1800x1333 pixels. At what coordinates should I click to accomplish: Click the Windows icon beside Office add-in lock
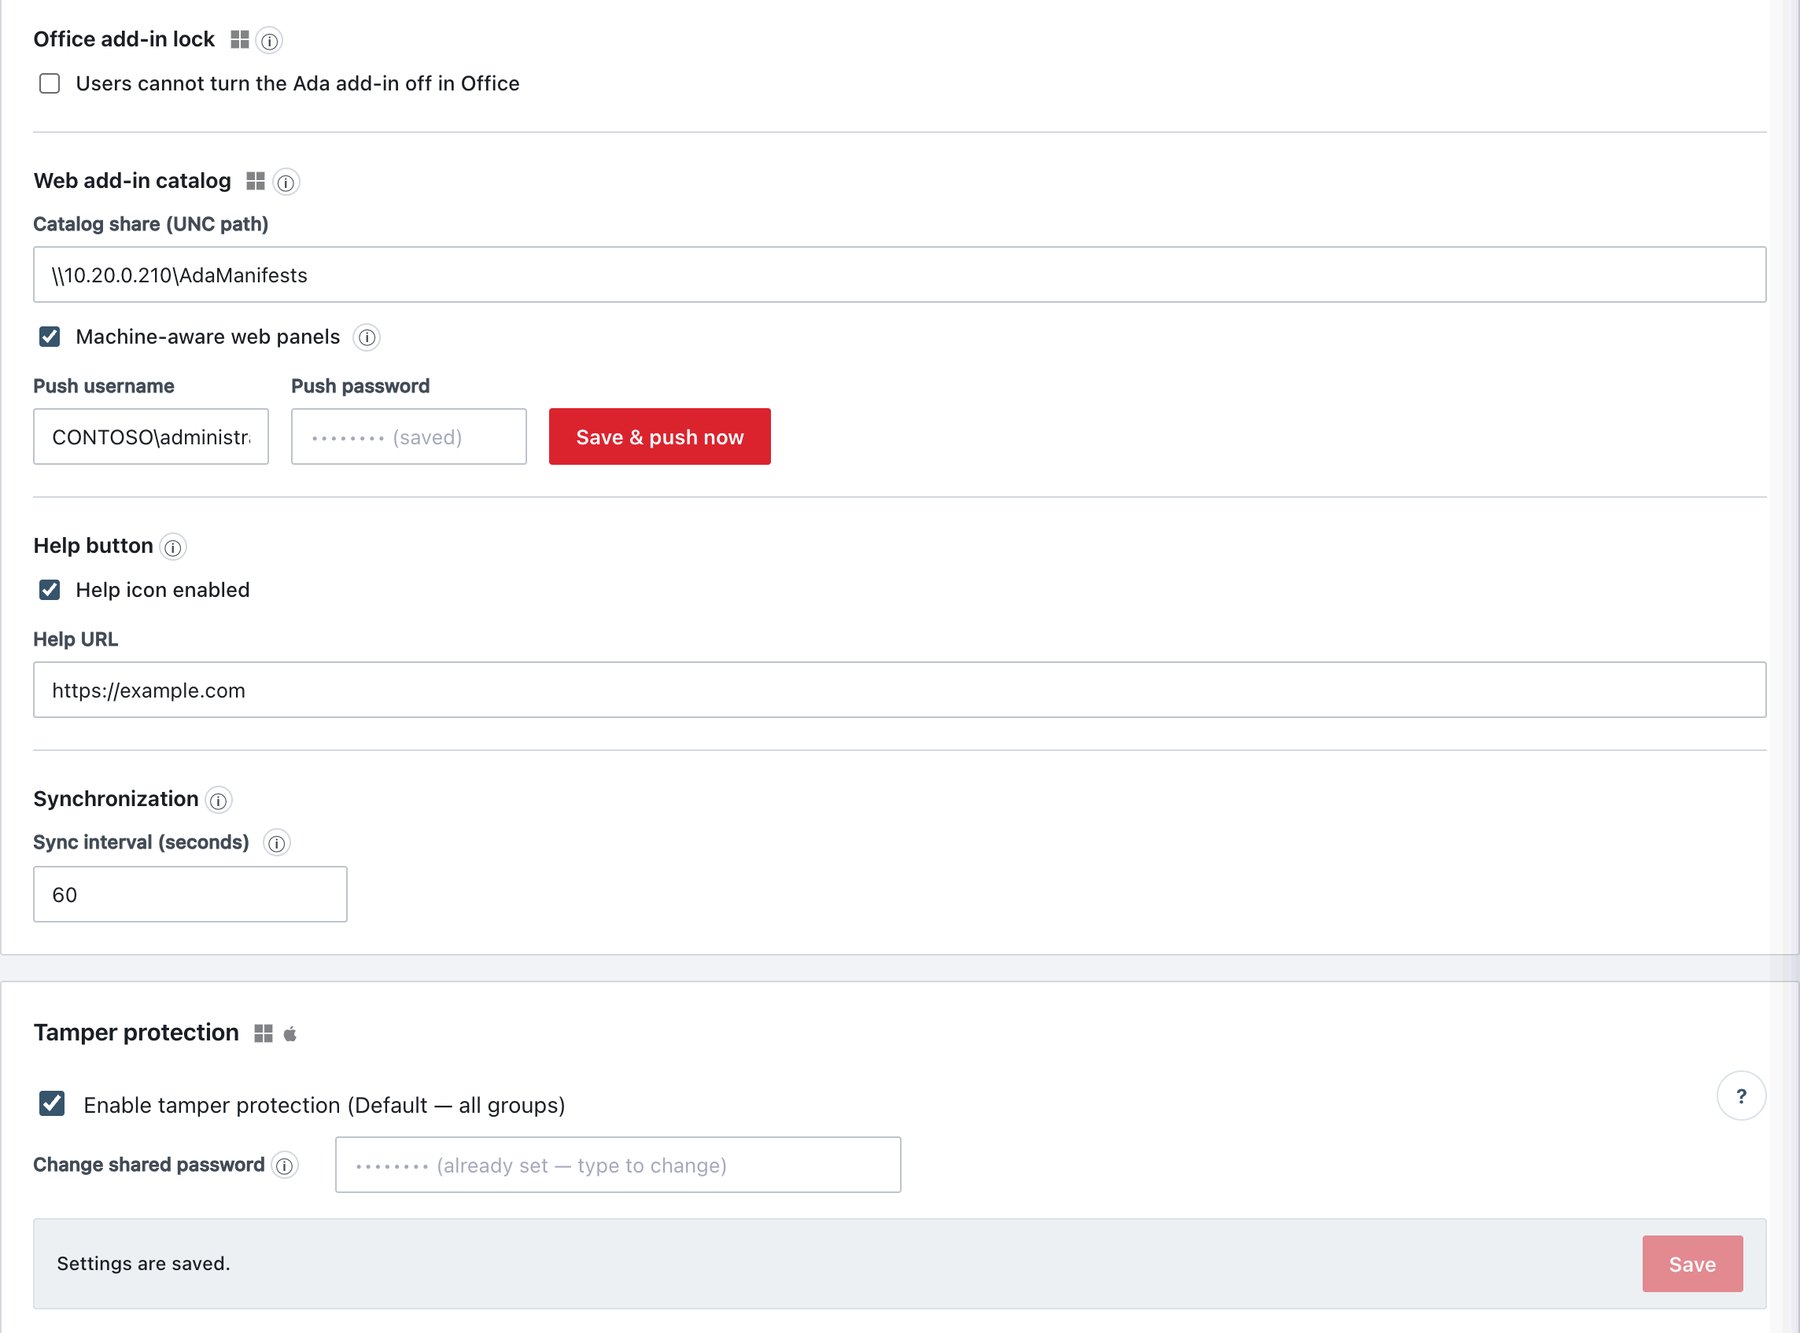click(x=240, y=40)
